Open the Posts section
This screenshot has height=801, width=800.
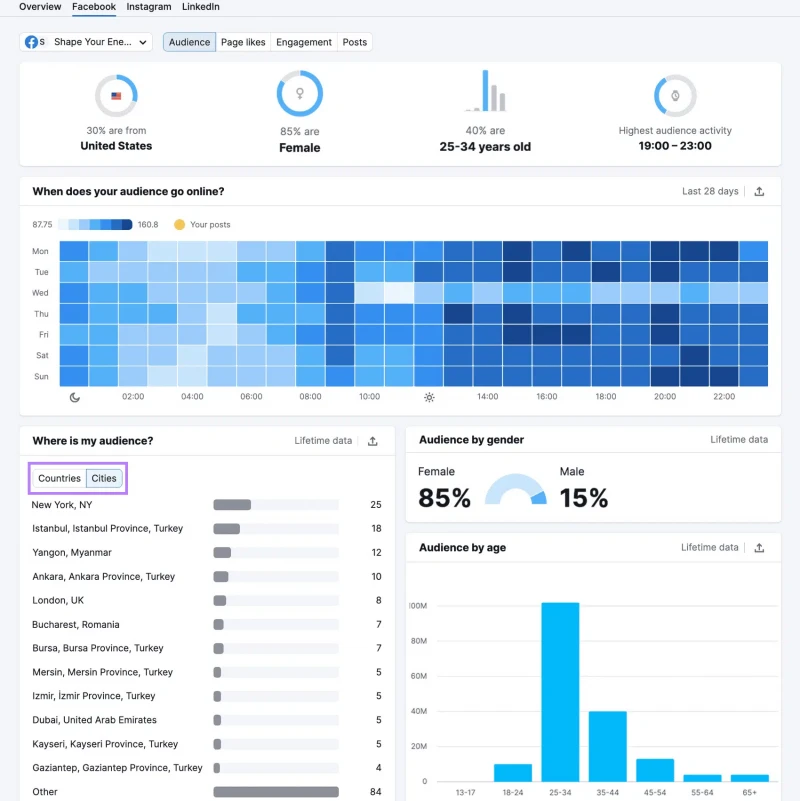pyautogui.click(x=355, y=42)
